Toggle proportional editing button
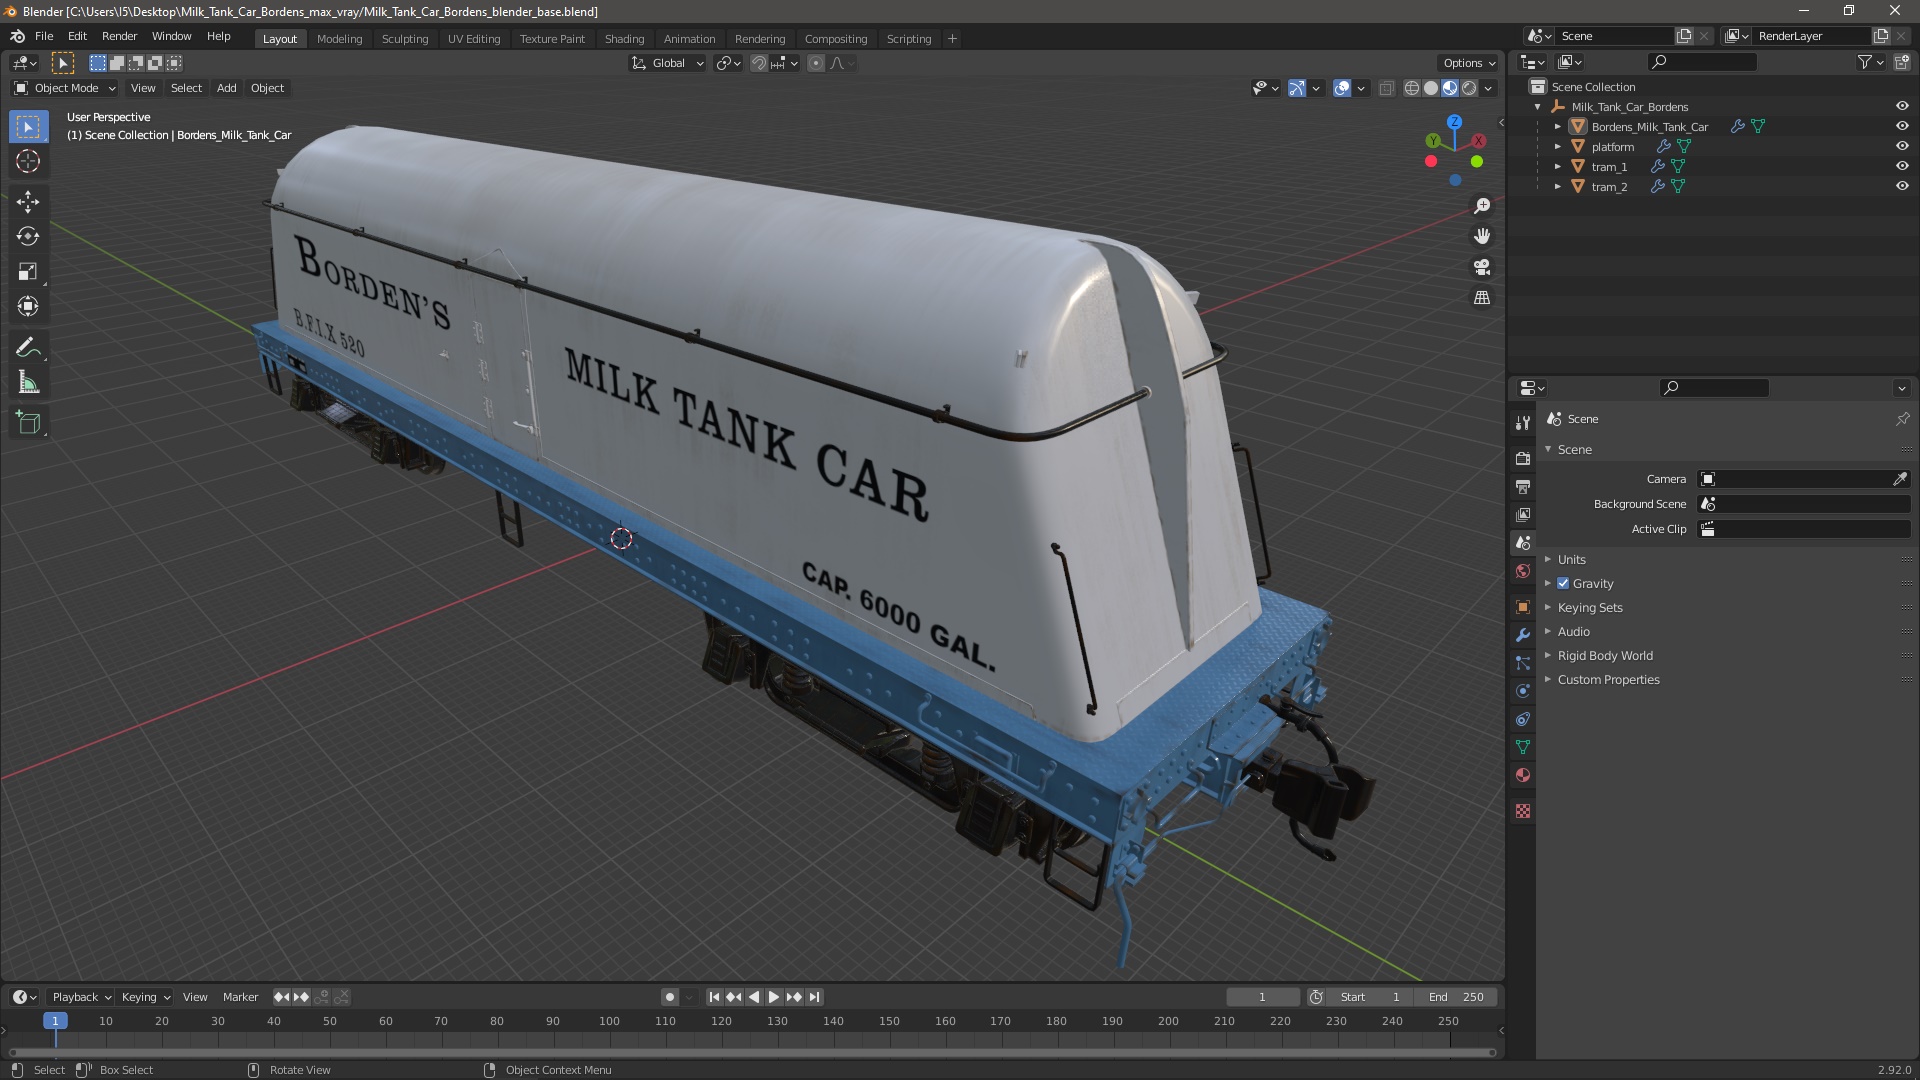 pyautogui.click(x=816, y=63)
